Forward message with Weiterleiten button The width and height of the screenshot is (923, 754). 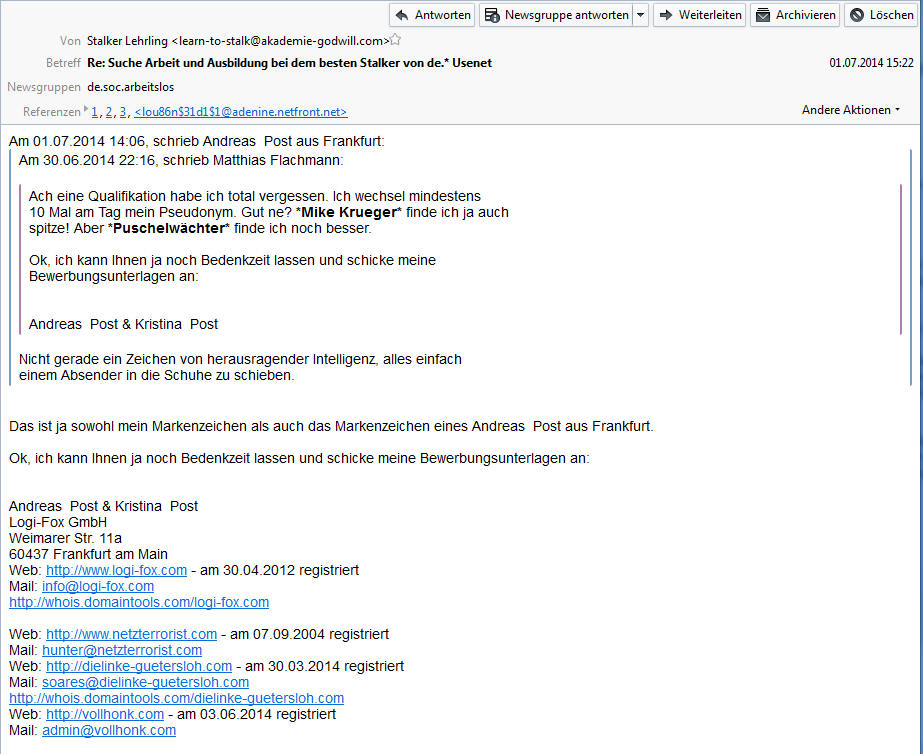pos(699,15)
